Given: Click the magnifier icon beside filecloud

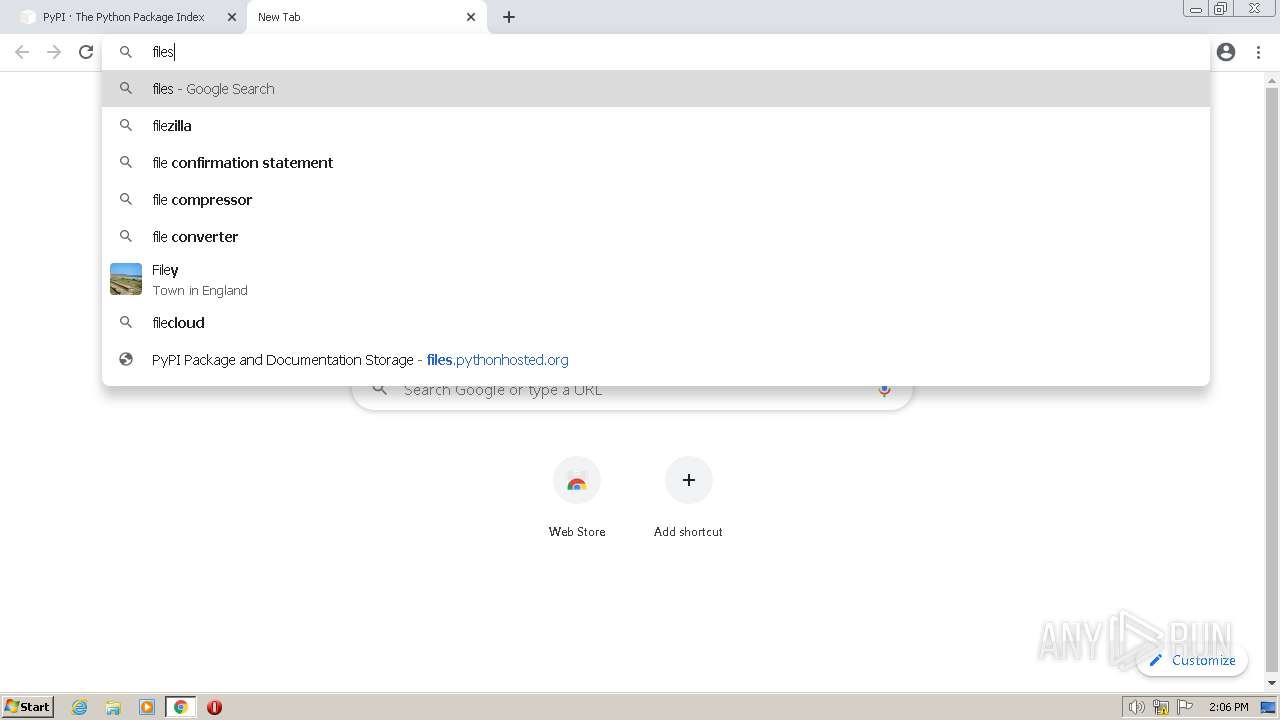Looking at the screenshot, I should pos(126,323).
